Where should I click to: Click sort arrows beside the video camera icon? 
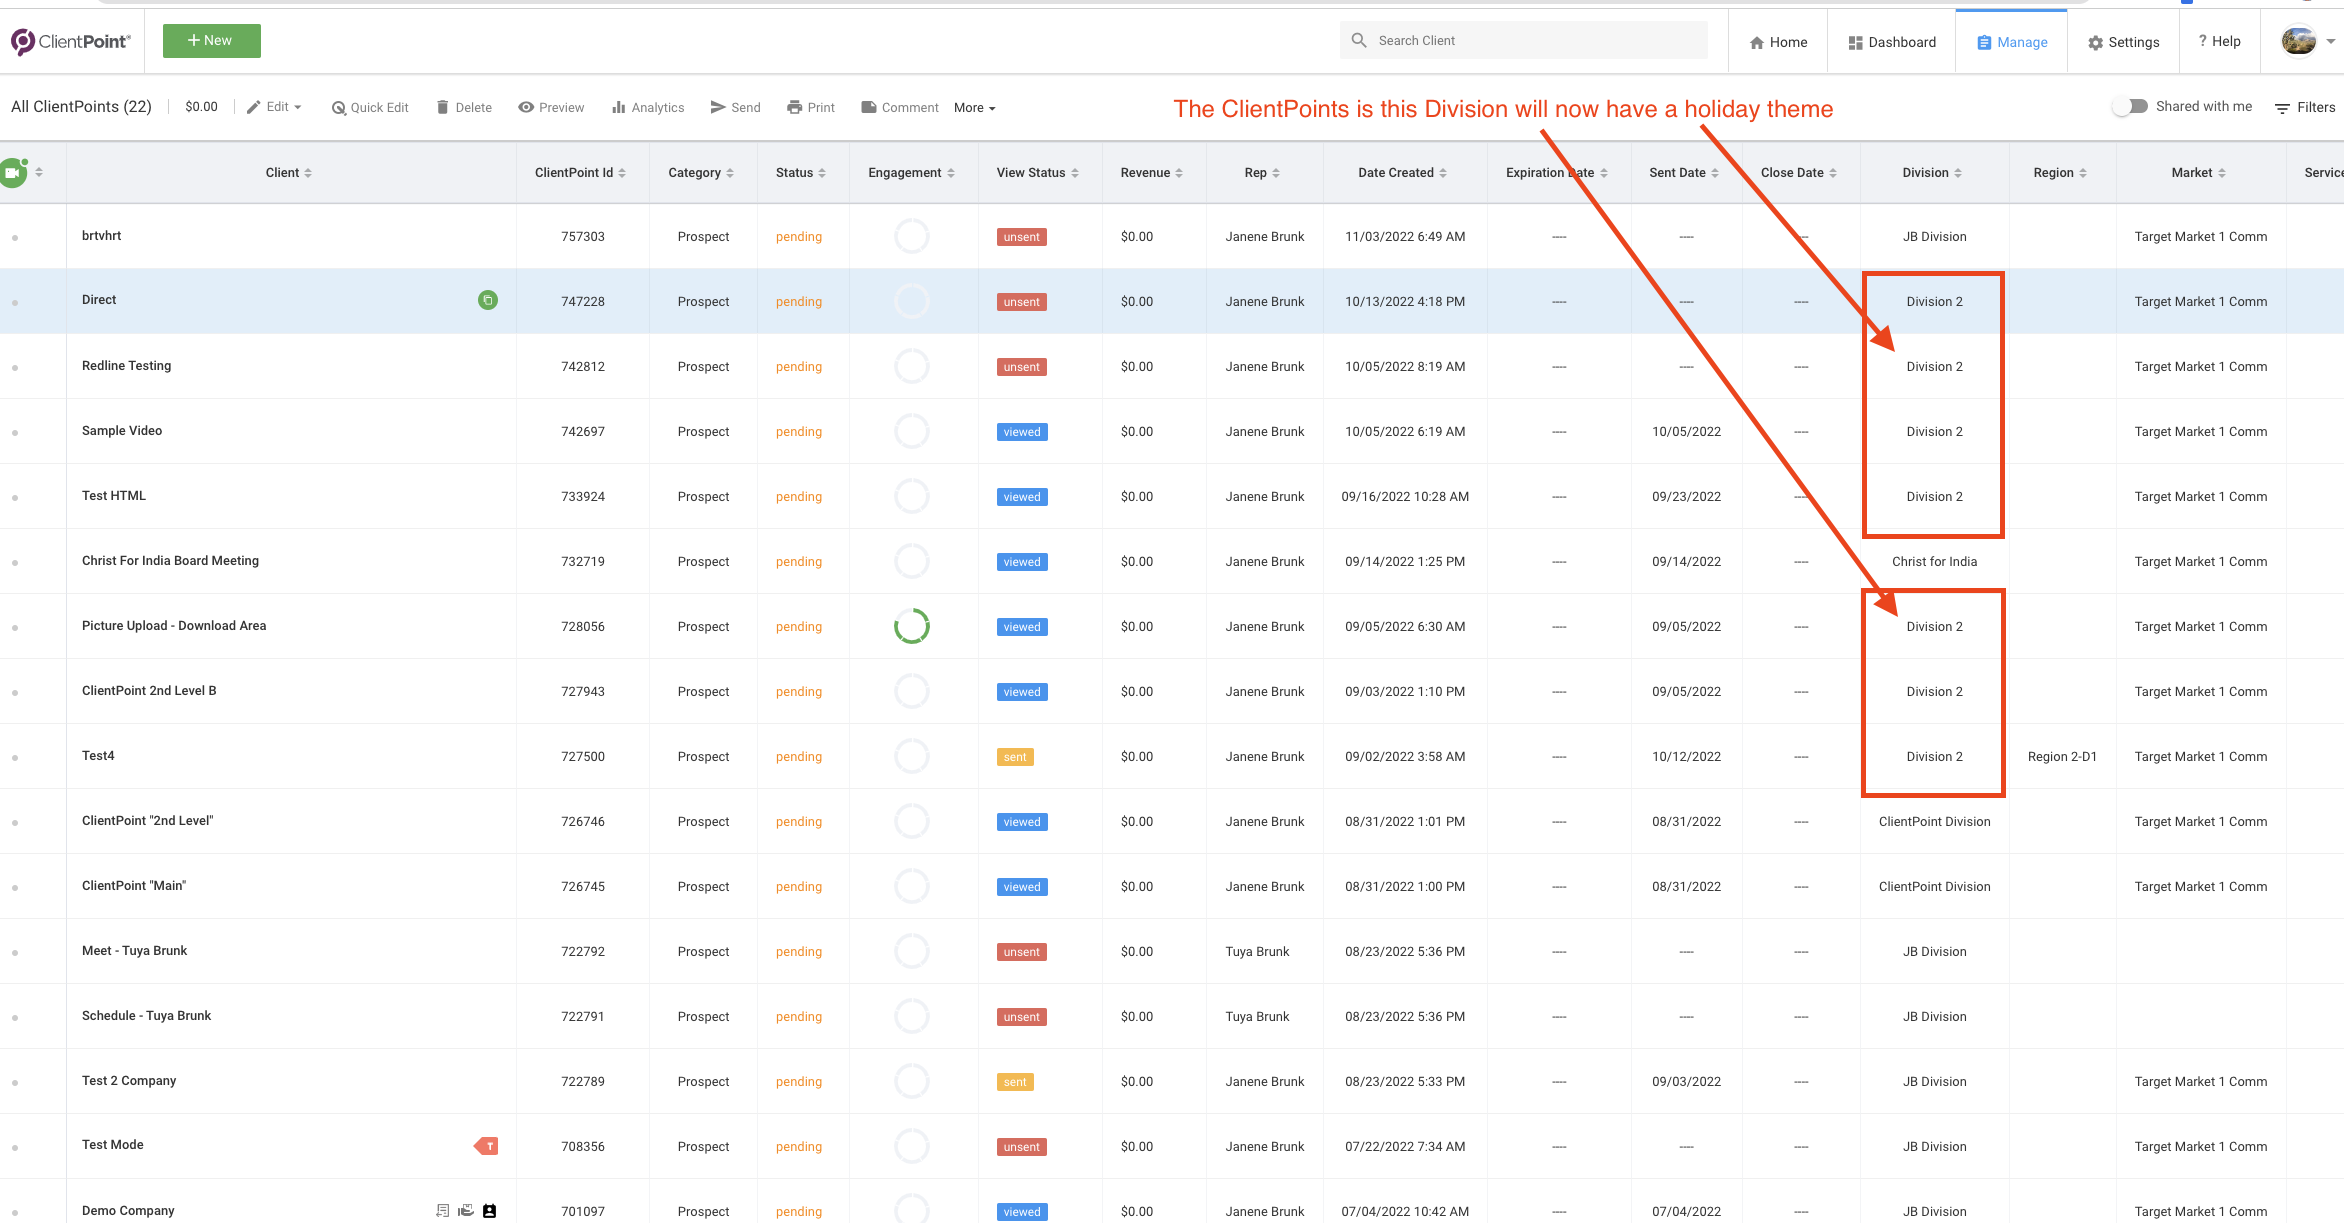[x=39, y=172]
